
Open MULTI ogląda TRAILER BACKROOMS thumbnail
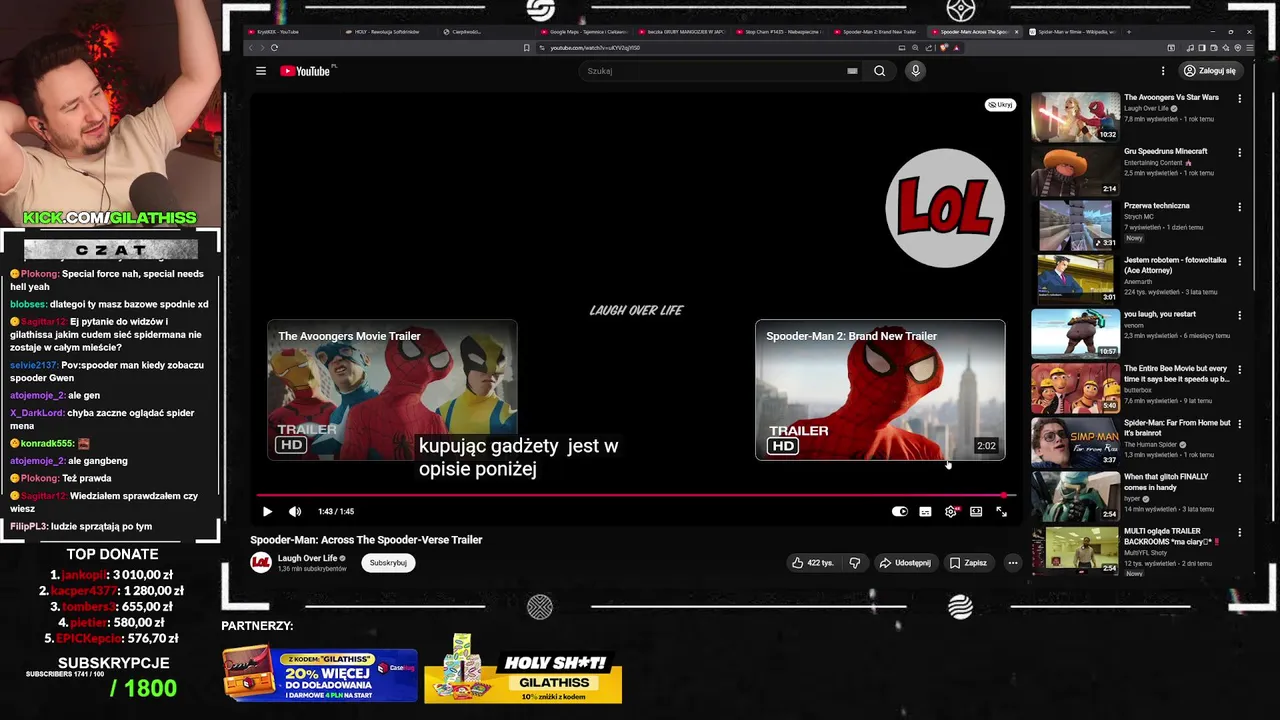coord(1076,550)
